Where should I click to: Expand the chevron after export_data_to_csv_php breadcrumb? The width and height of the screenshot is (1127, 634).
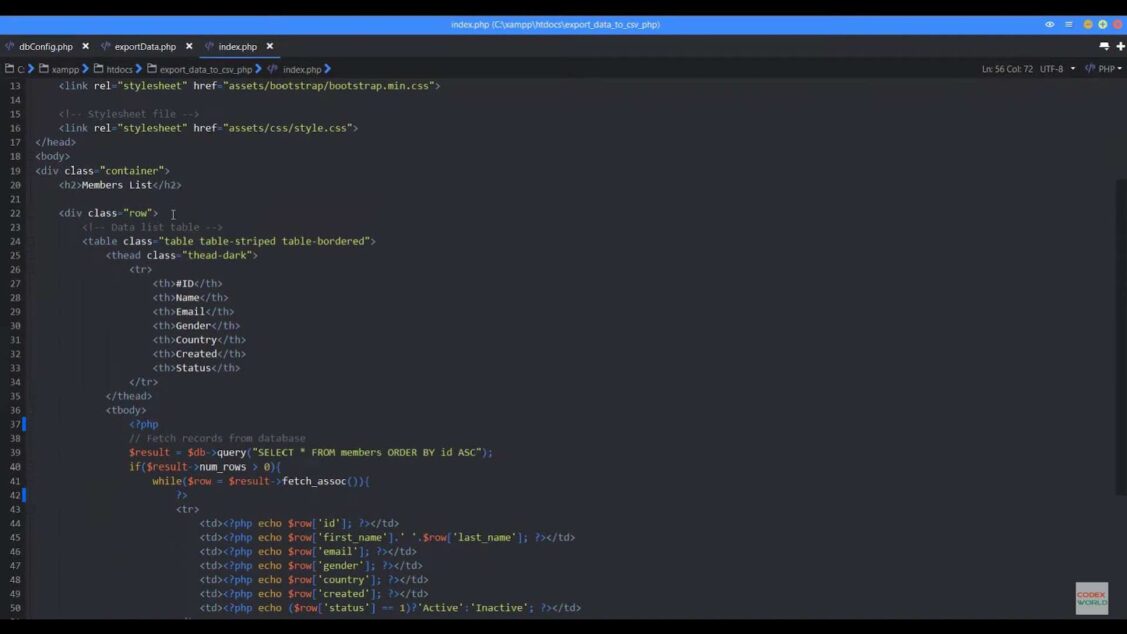click(258, 69)
